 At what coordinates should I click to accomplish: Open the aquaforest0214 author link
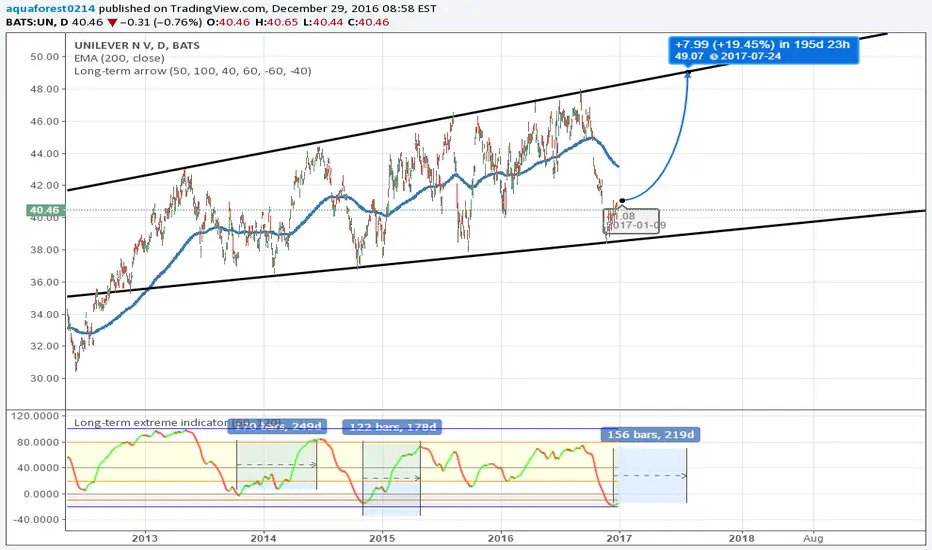pyautogui.click(x=51, y=9)
